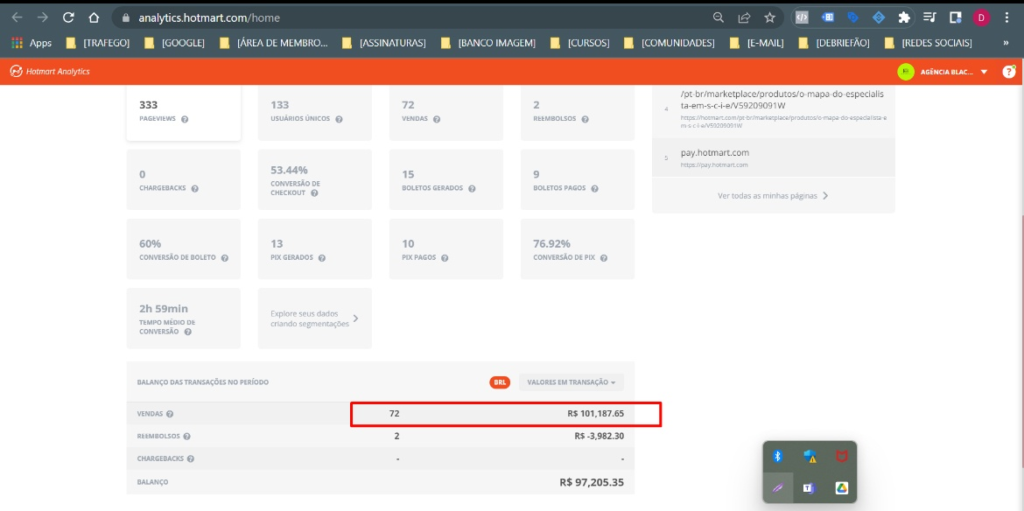Click the Bluetooth tray icon
The height and width of the screenshot is (511, 1024).
coord(777,456)
